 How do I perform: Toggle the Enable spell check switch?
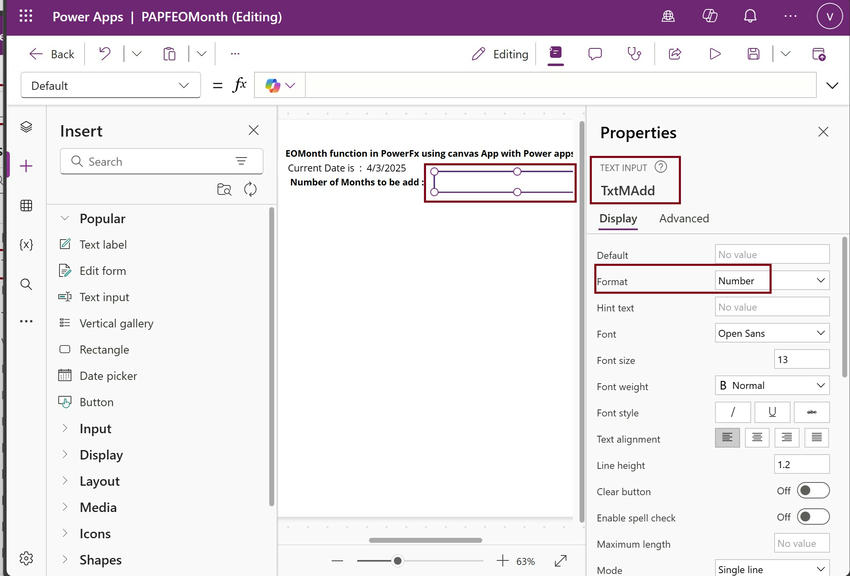tap(813, 516)
